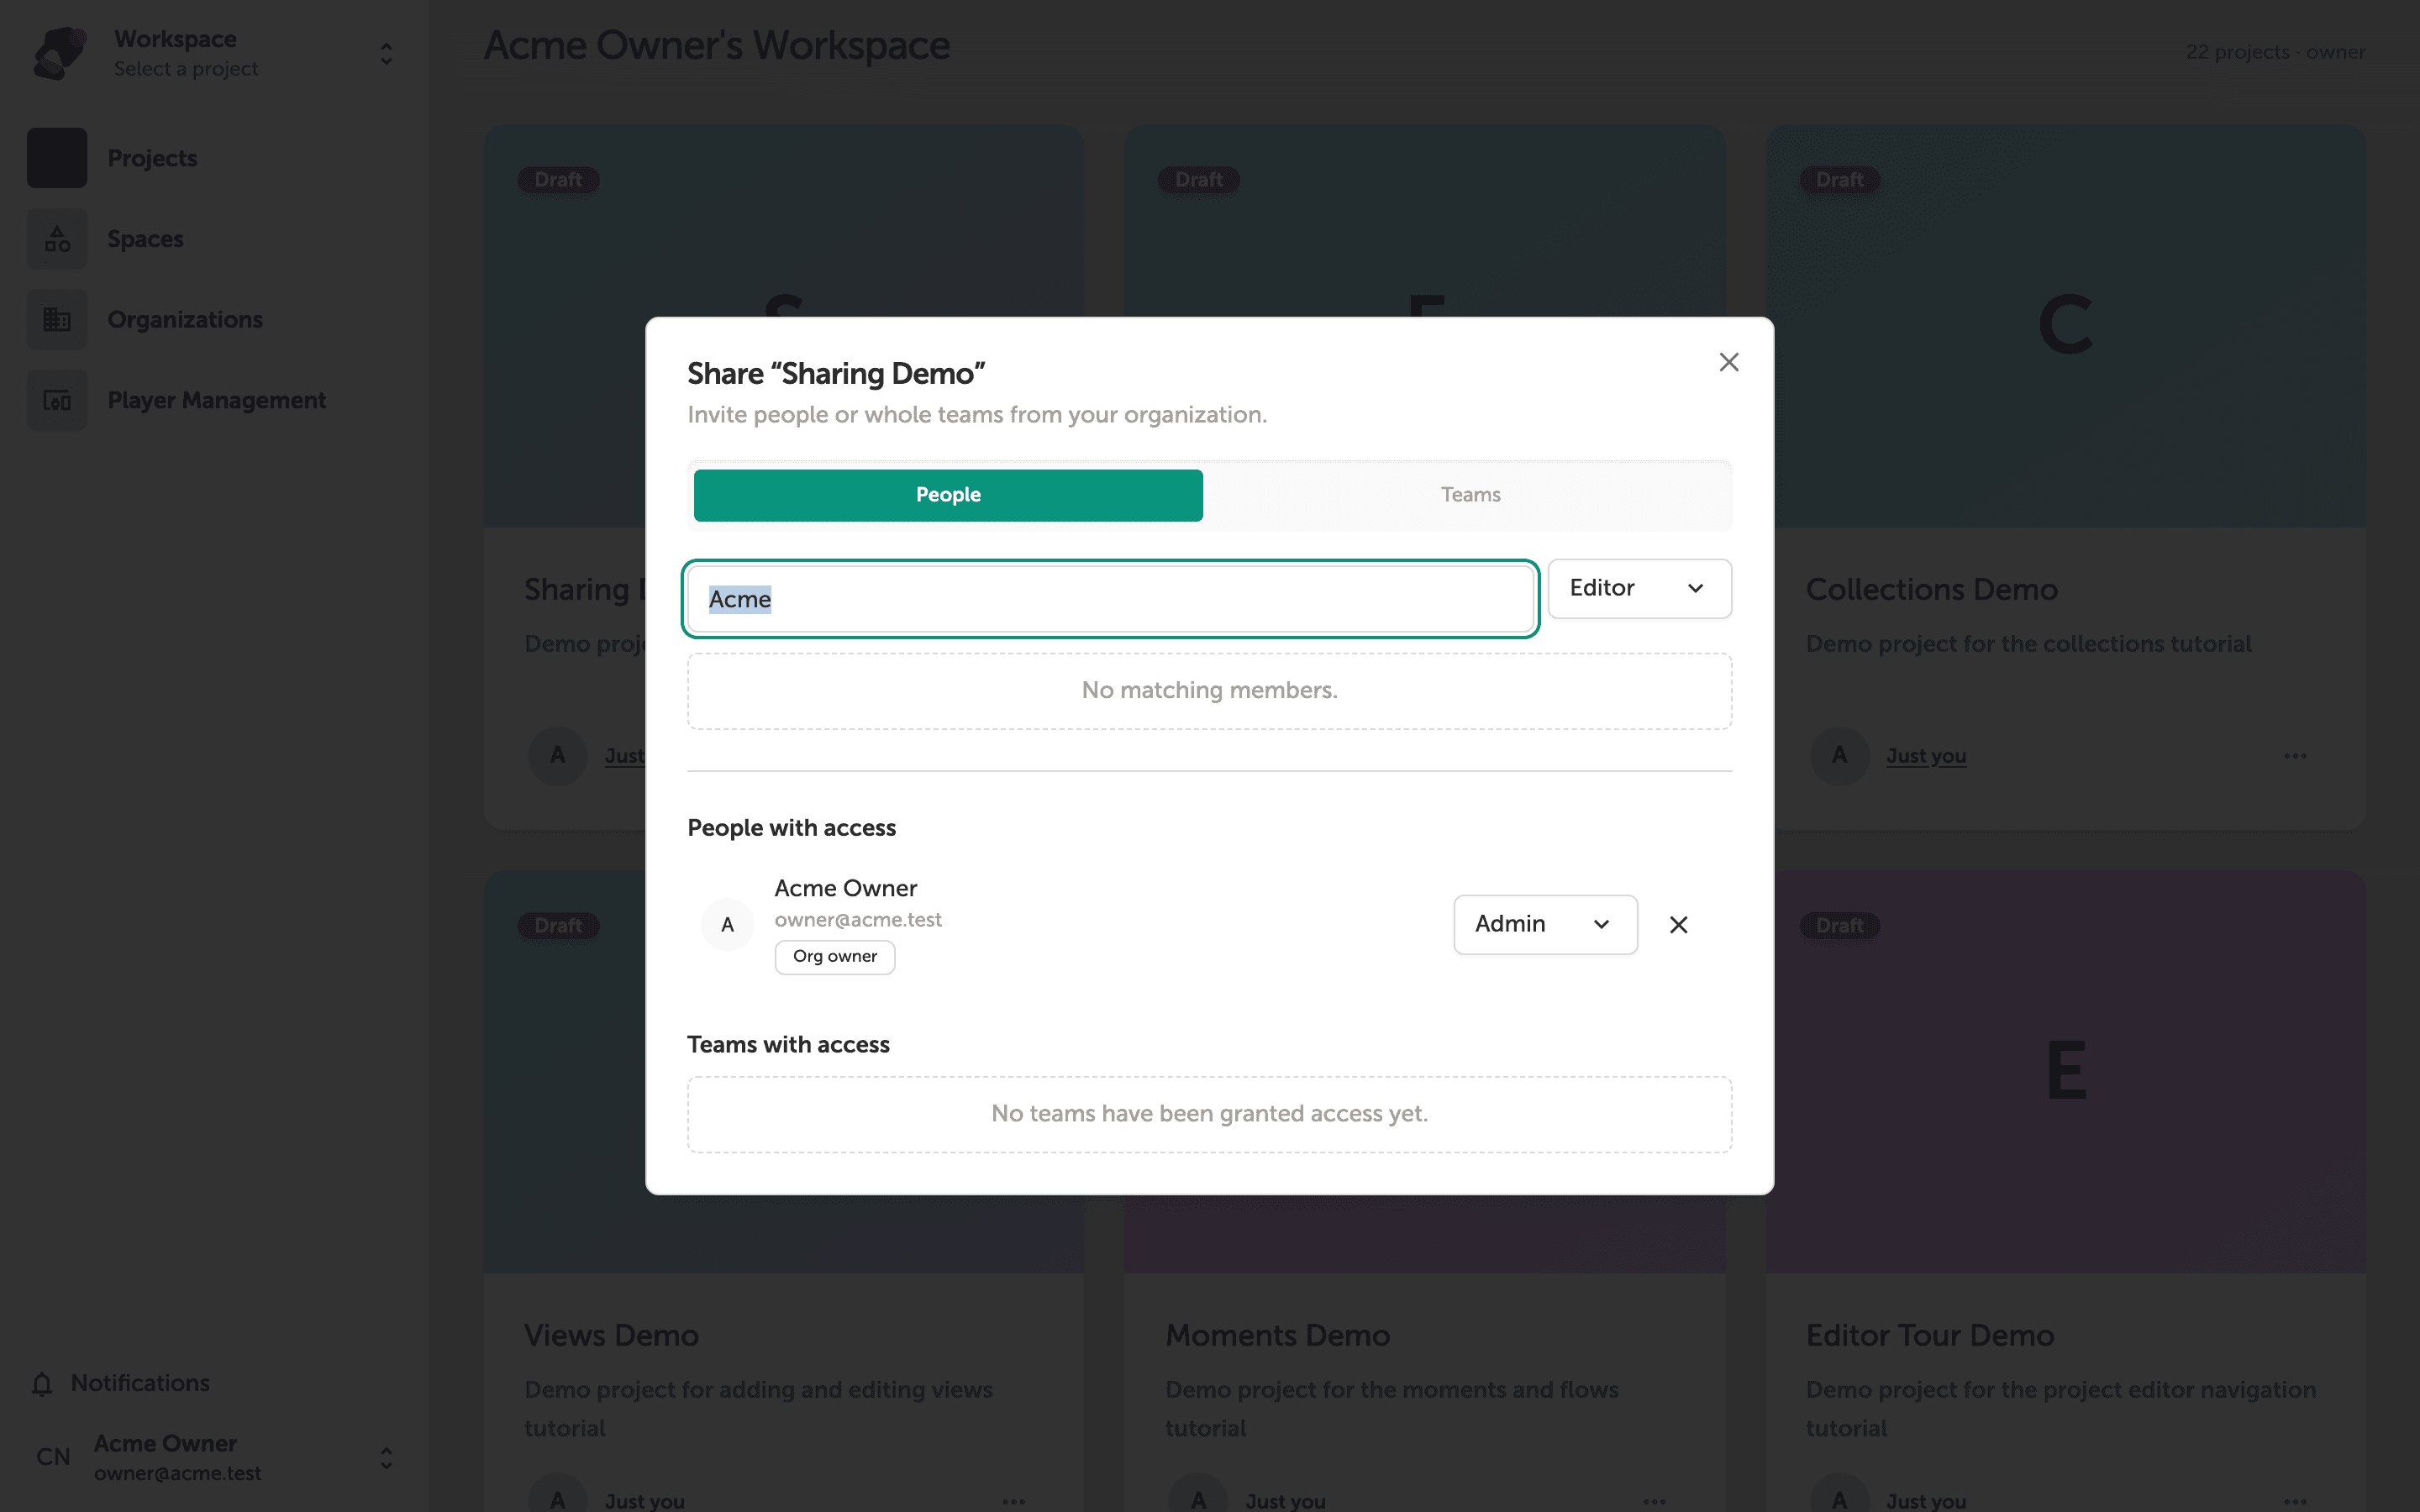Click the Collections Demo title

click(1931, 590)
